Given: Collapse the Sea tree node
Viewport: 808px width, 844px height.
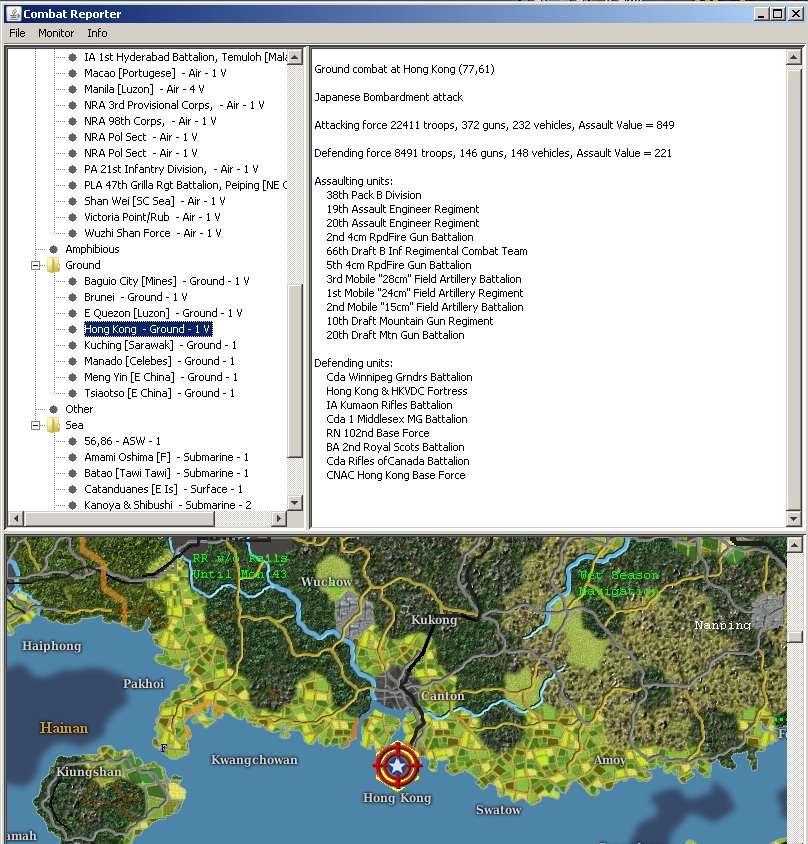Looking at the screenshot, I should pos(36,425).
